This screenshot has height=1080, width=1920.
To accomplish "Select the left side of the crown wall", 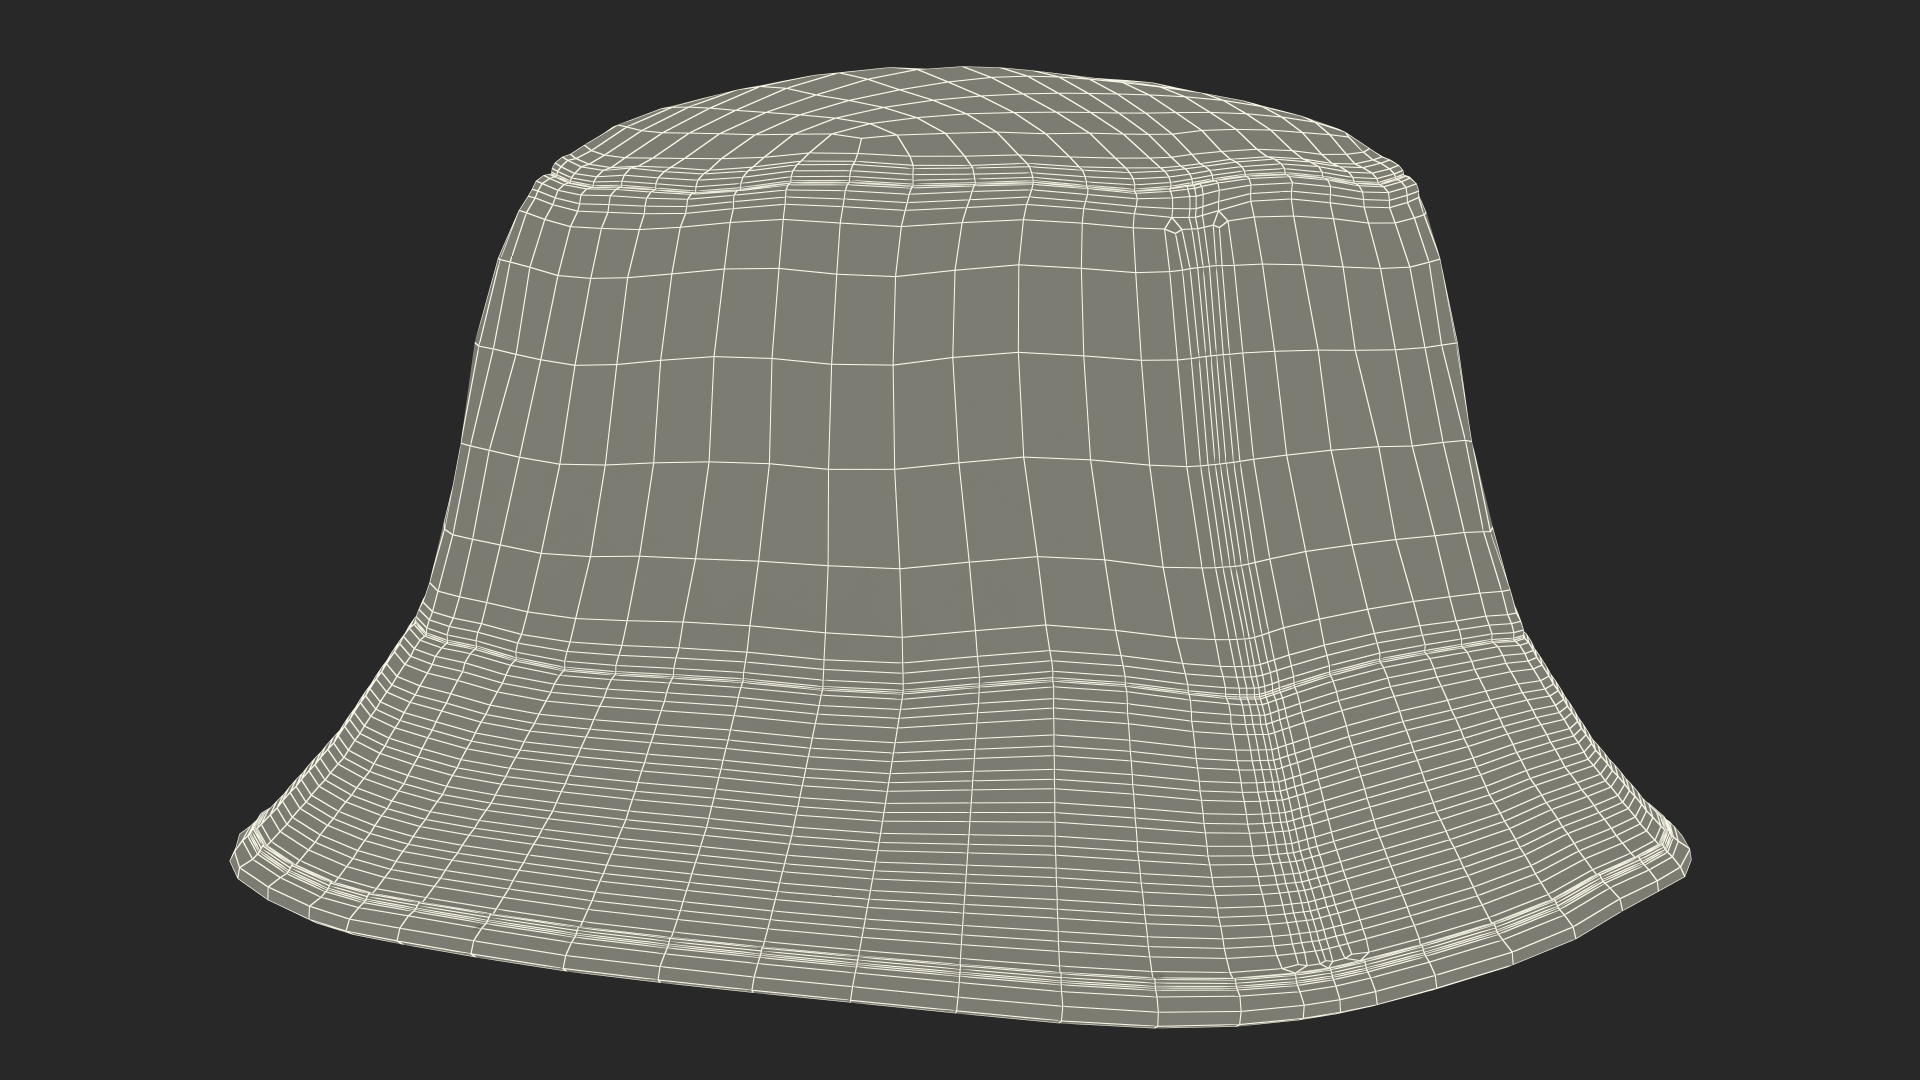I will pos(540,420).
